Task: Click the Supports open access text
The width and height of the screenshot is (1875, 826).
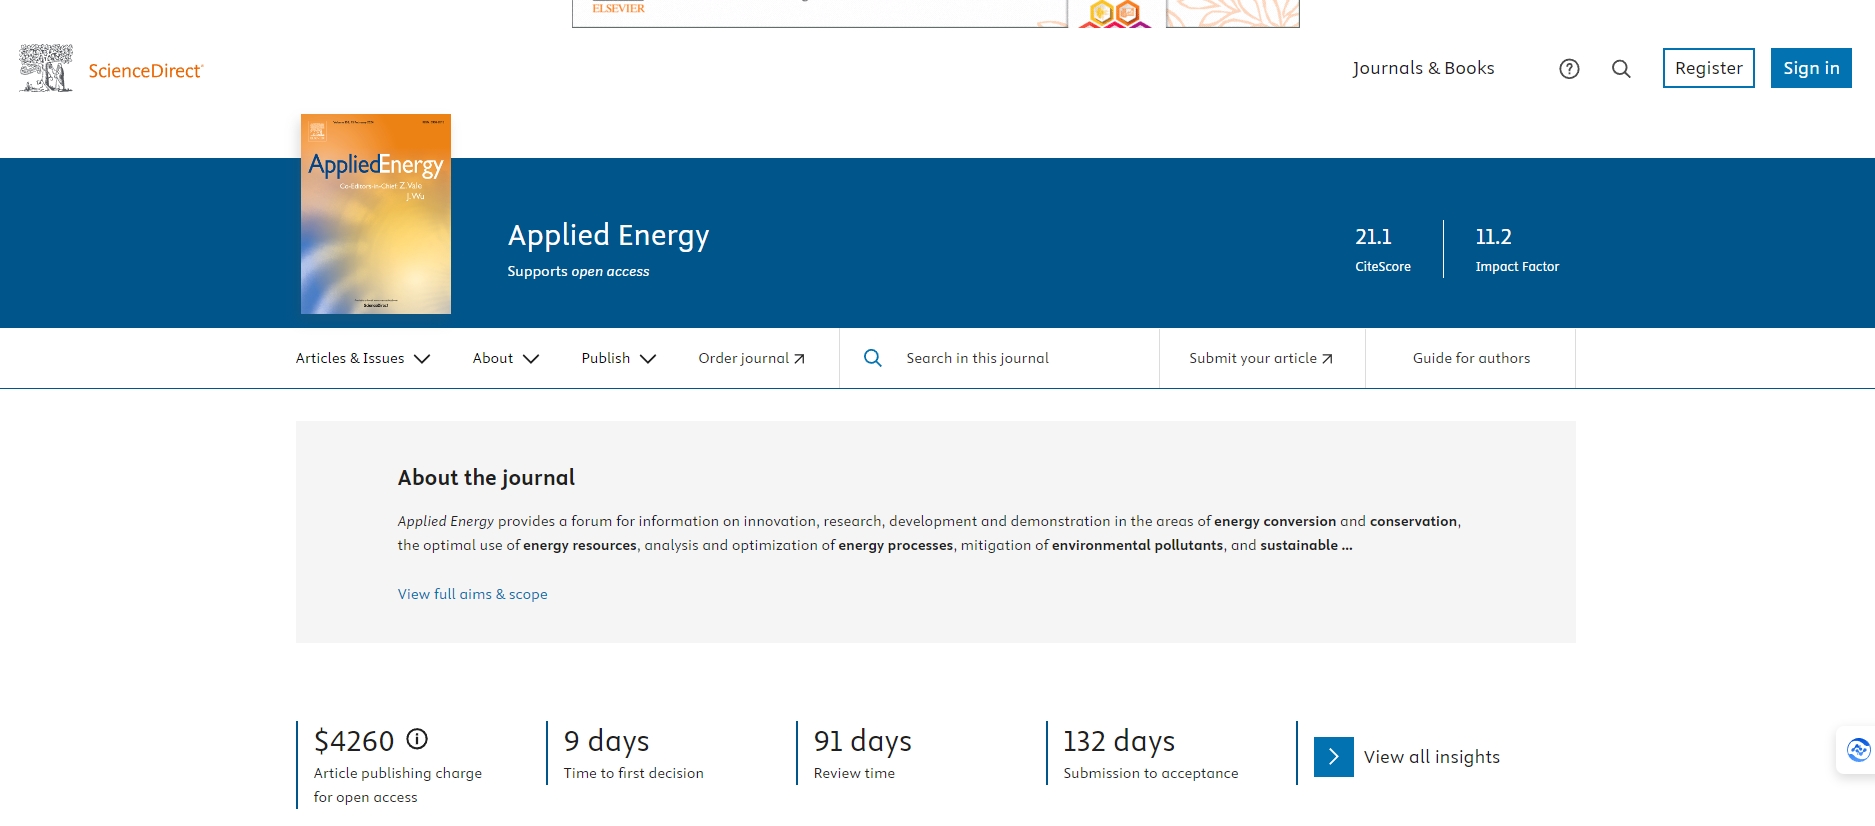Action: (578, 271)
